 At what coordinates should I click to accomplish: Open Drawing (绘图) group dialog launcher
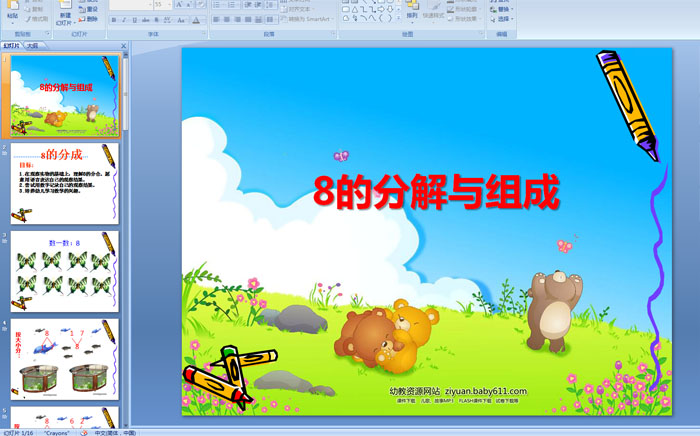pyautogui.click(x=481, y=34)
